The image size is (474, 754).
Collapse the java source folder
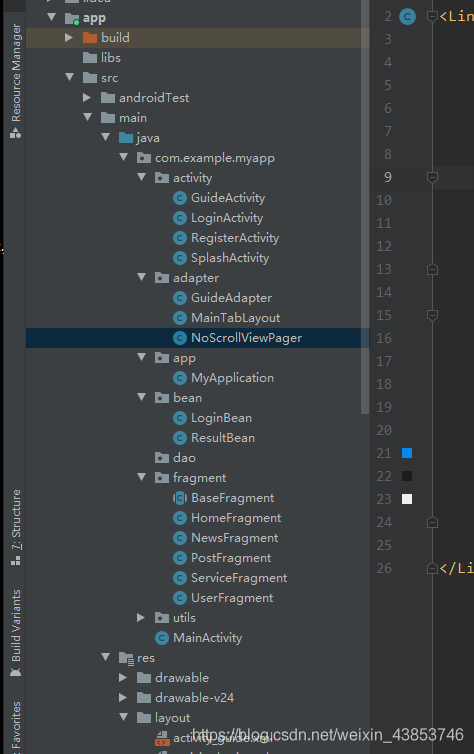click(x=106, y=137)
